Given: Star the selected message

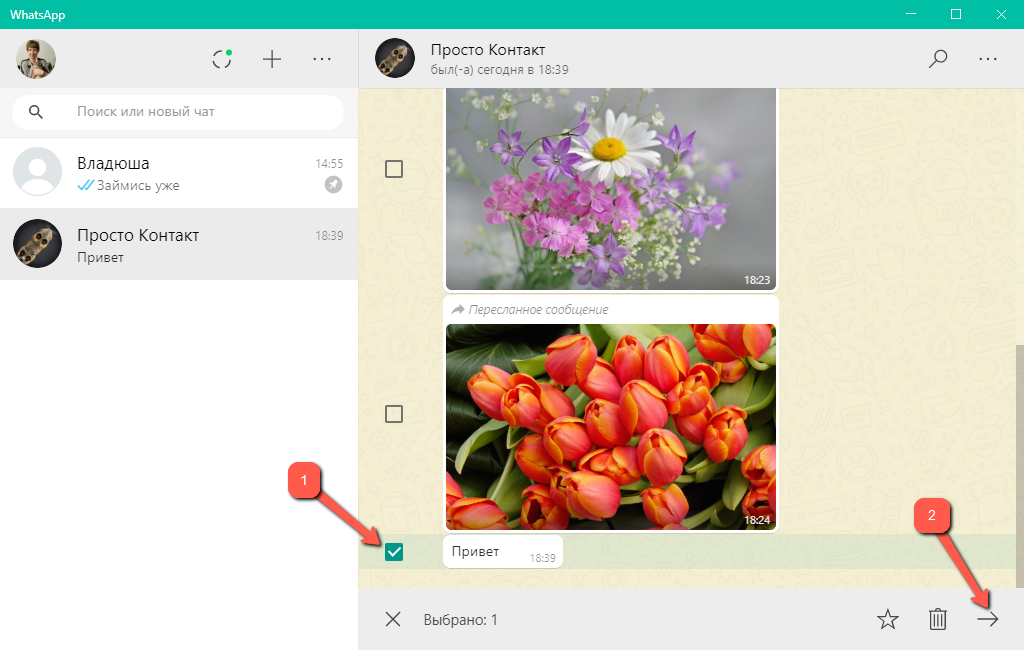Looking at the screenshot, I should coord(887,620).
